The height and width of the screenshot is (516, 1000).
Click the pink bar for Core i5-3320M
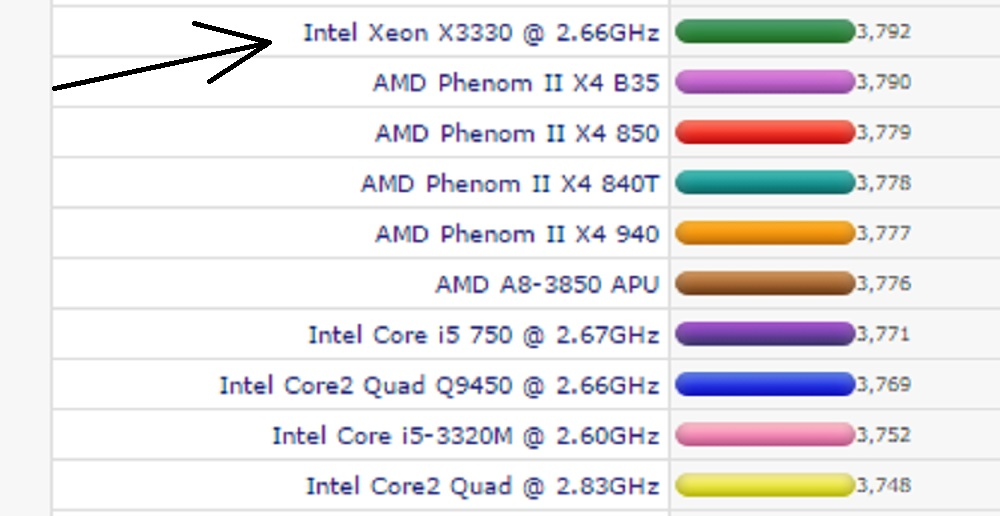765,435
